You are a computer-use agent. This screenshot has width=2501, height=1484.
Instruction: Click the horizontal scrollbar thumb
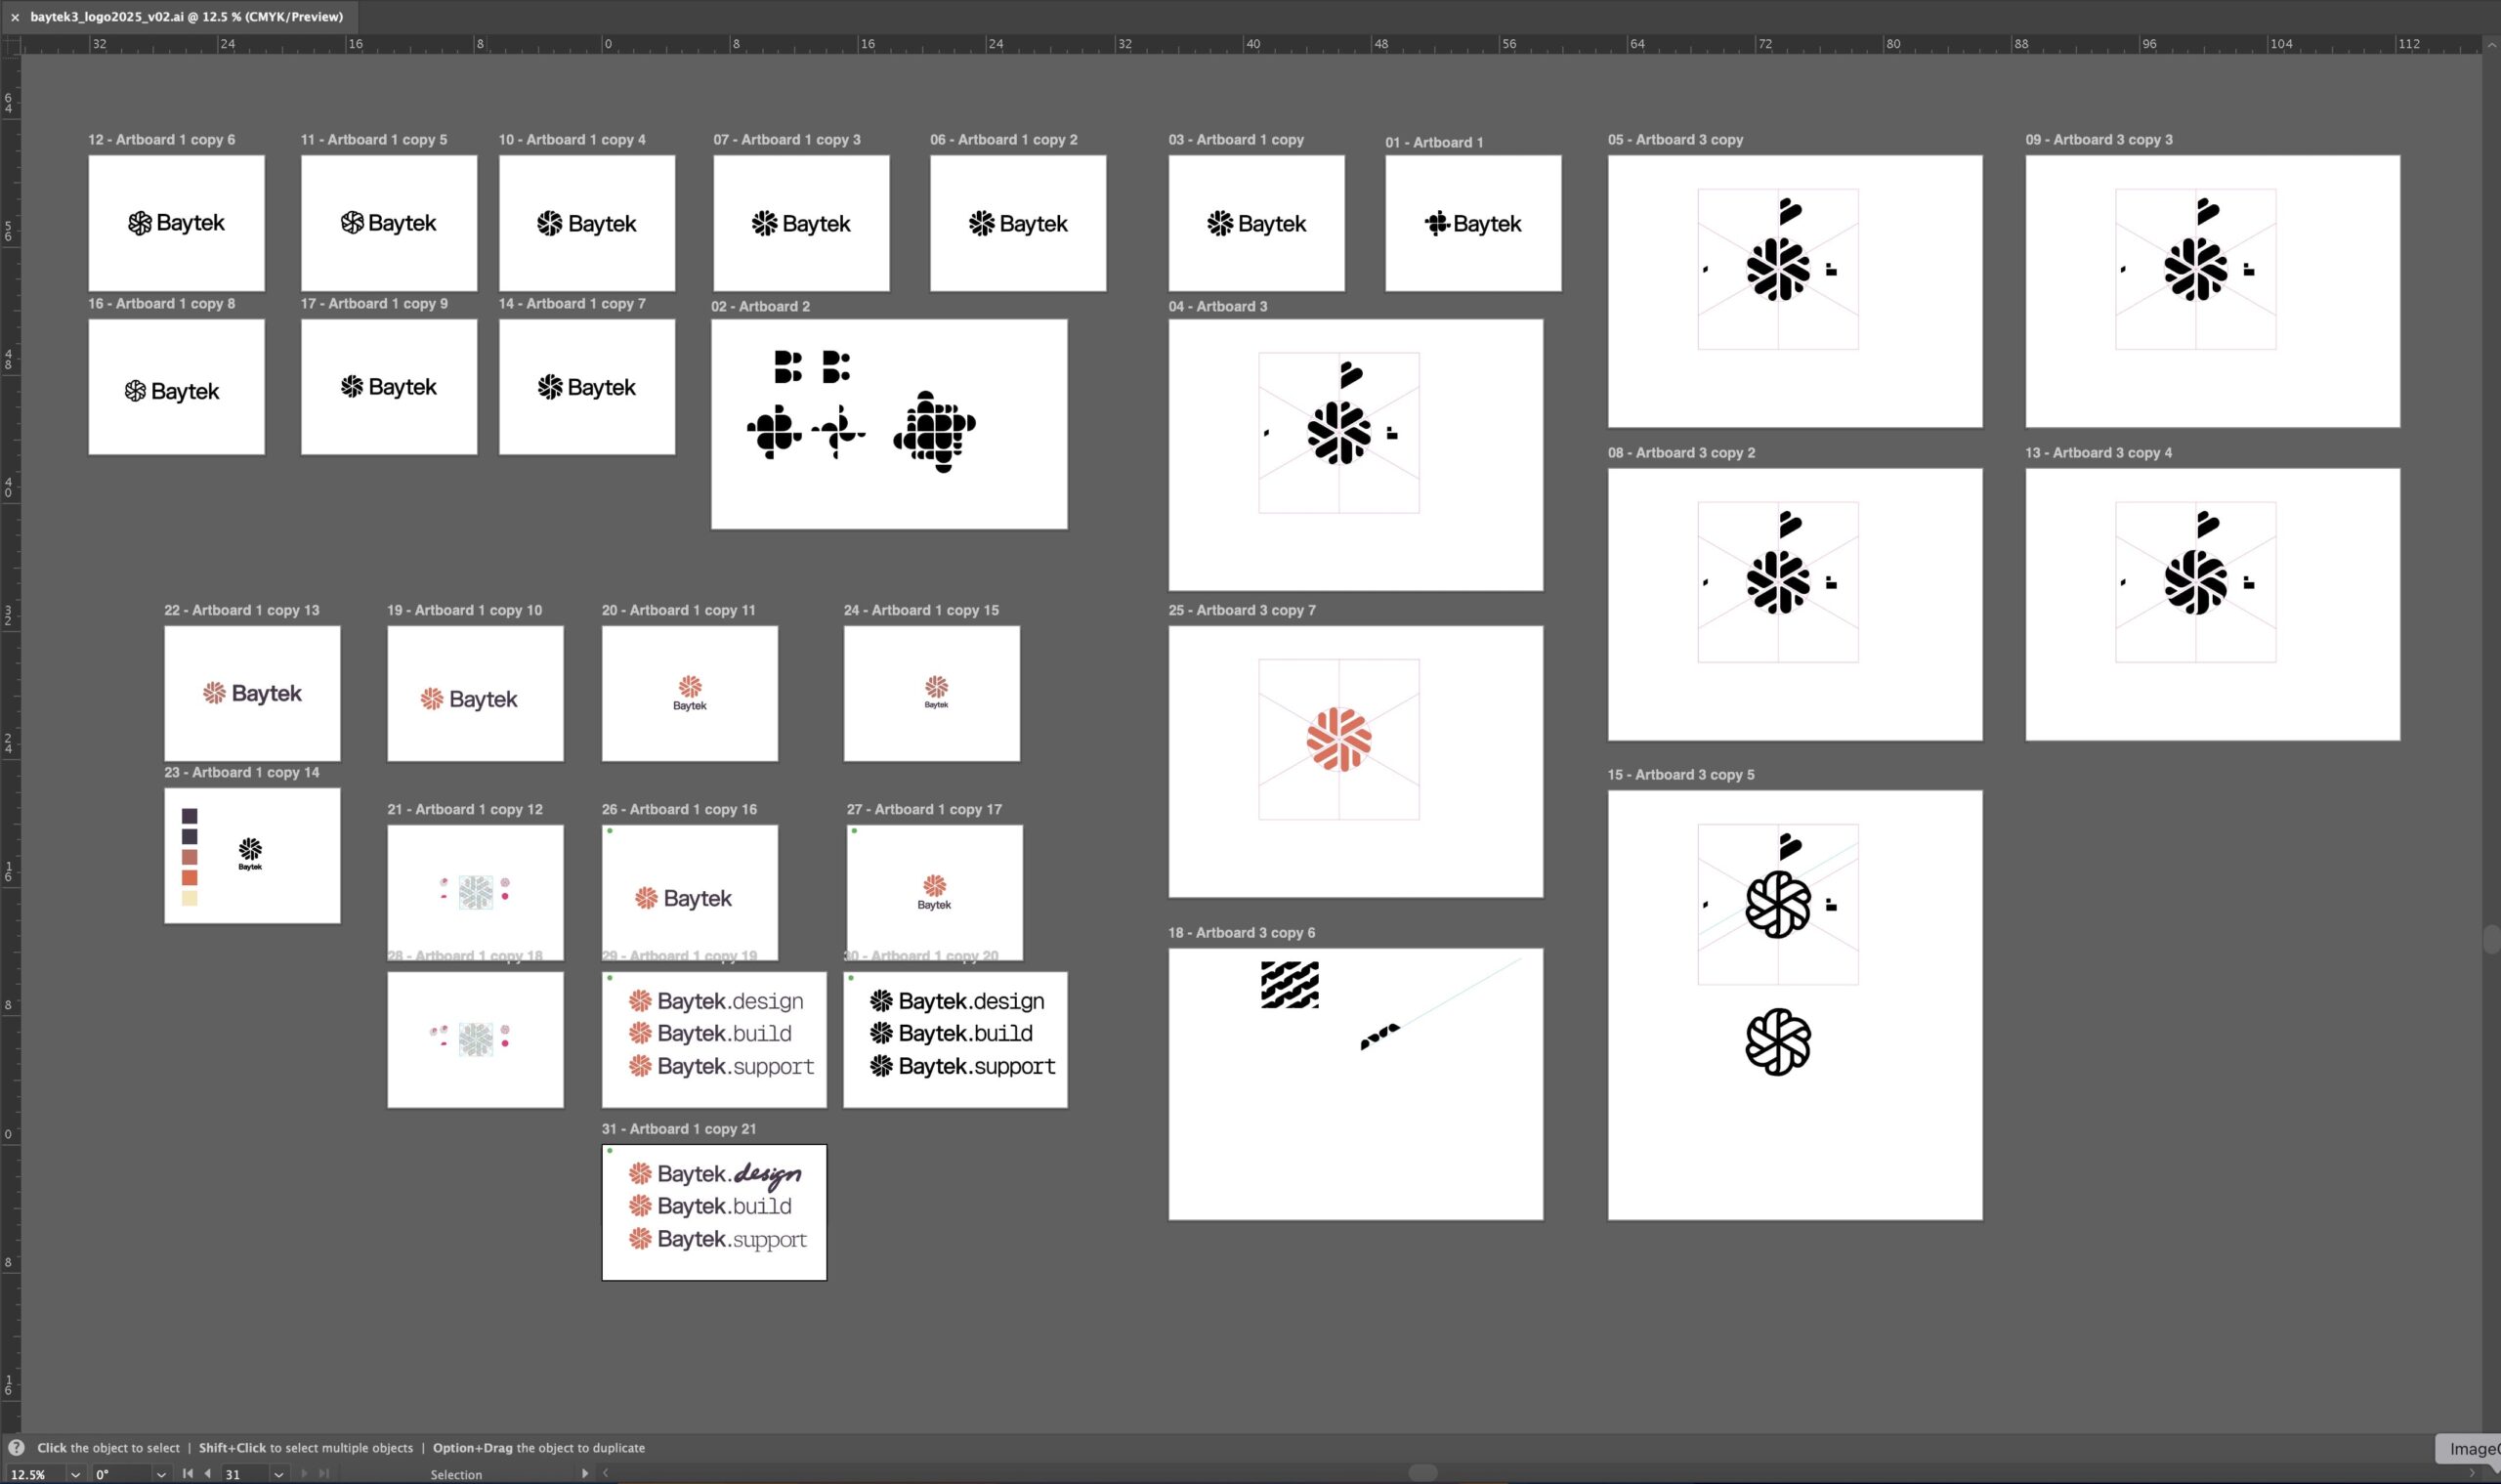[x=1422, y=1472]
